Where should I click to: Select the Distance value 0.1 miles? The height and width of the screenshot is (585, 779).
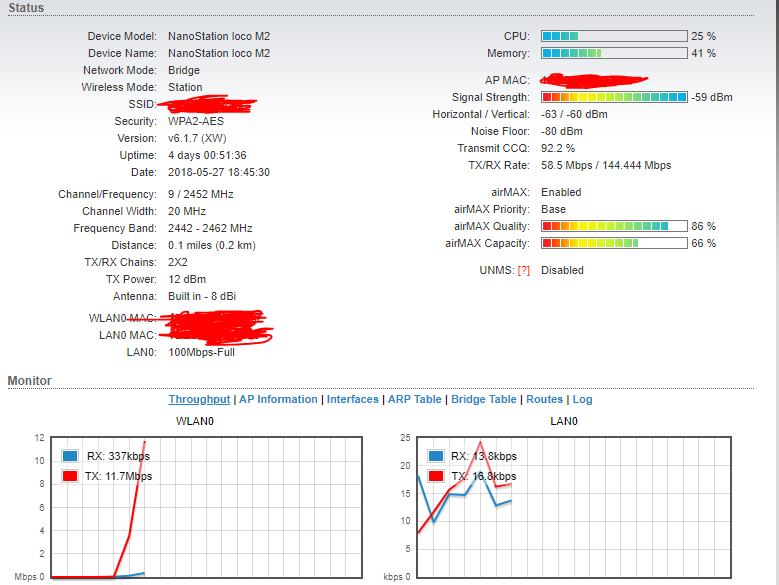coord(190,245)
